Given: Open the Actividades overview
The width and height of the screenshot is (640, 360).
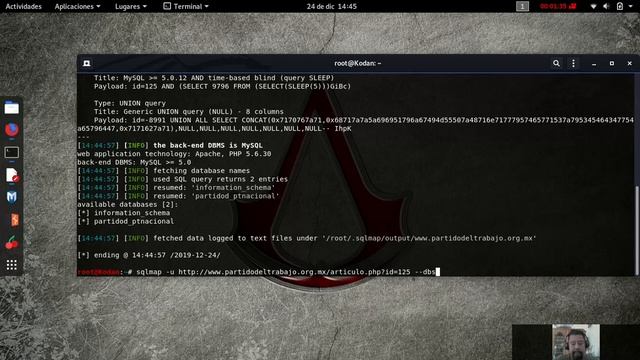Looking at the screenshot, I should coord(23,6).
